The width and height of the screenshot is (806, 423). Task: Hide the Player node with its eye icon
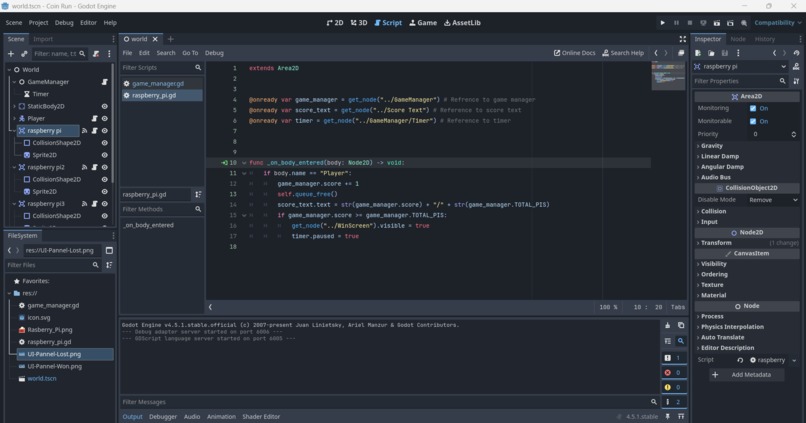coord(104,118)
